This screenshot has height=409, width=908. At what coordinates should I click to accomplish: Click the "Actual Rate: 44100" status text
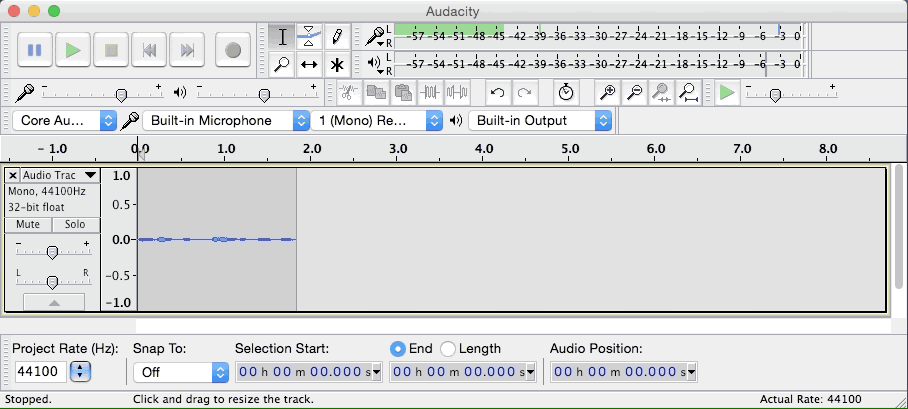point(810,399)
